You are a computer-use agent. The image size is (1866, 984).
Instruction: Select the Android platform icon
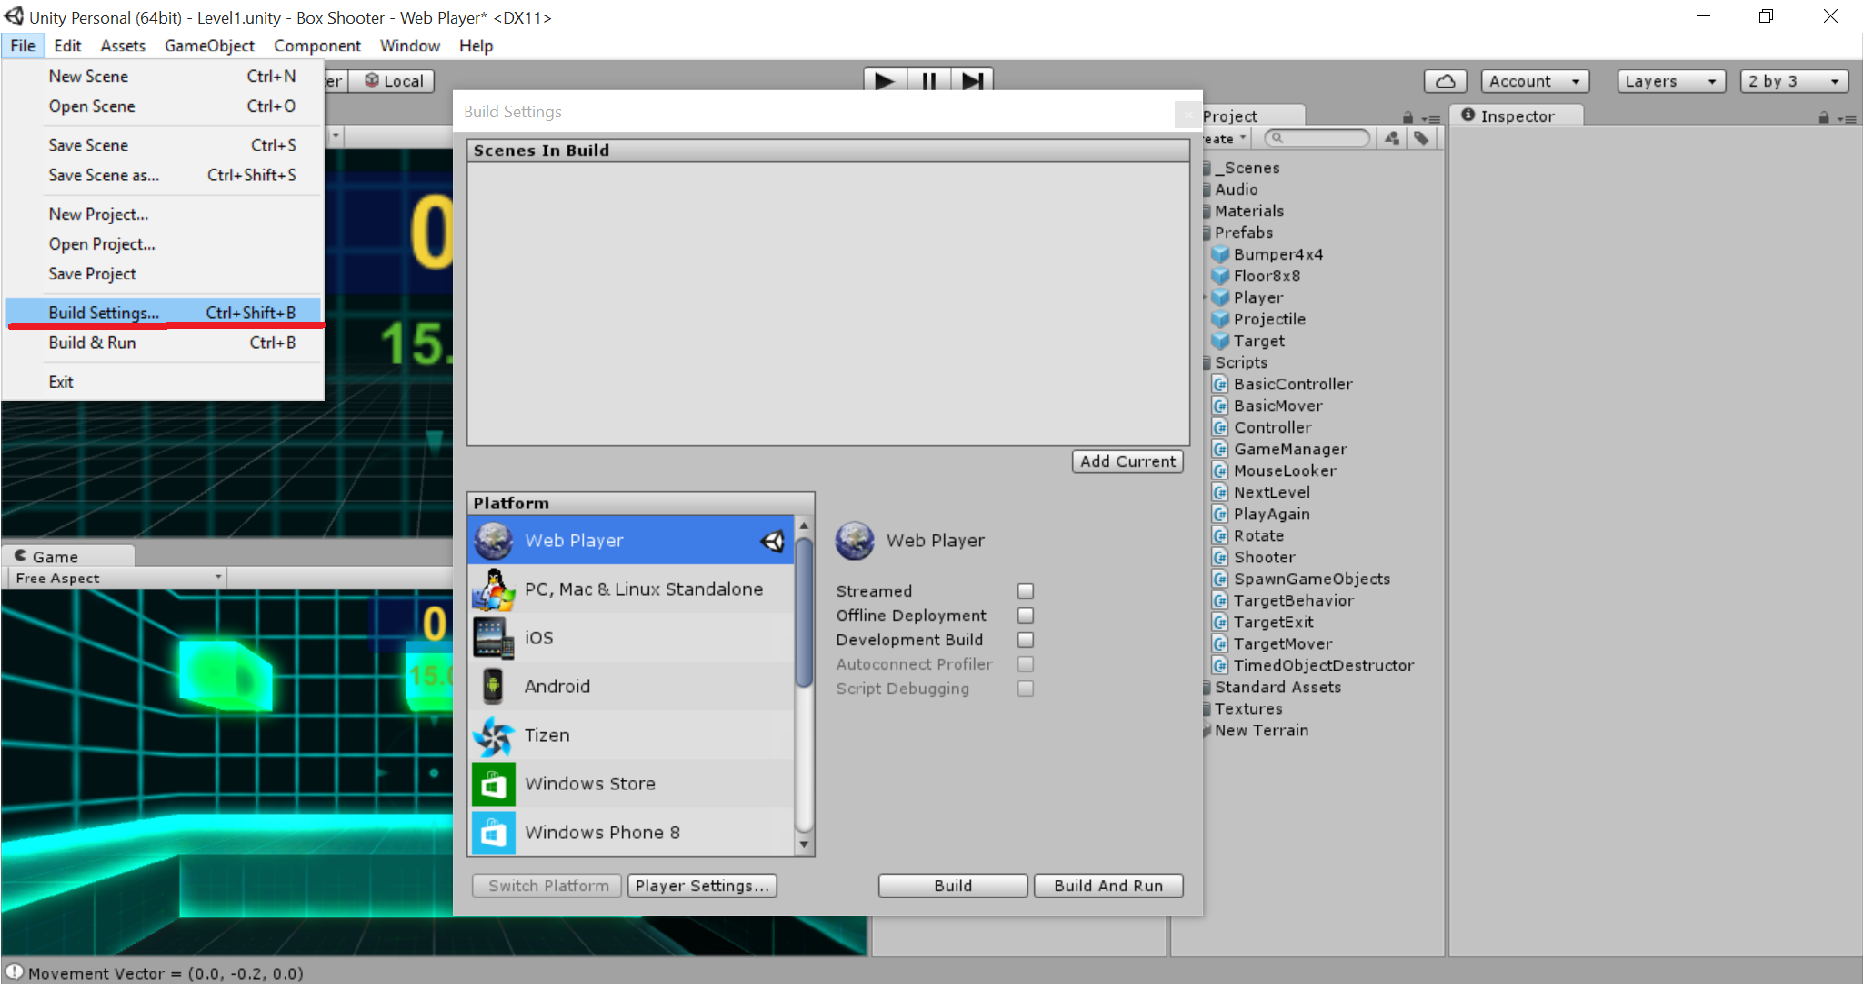coord(494,686)
